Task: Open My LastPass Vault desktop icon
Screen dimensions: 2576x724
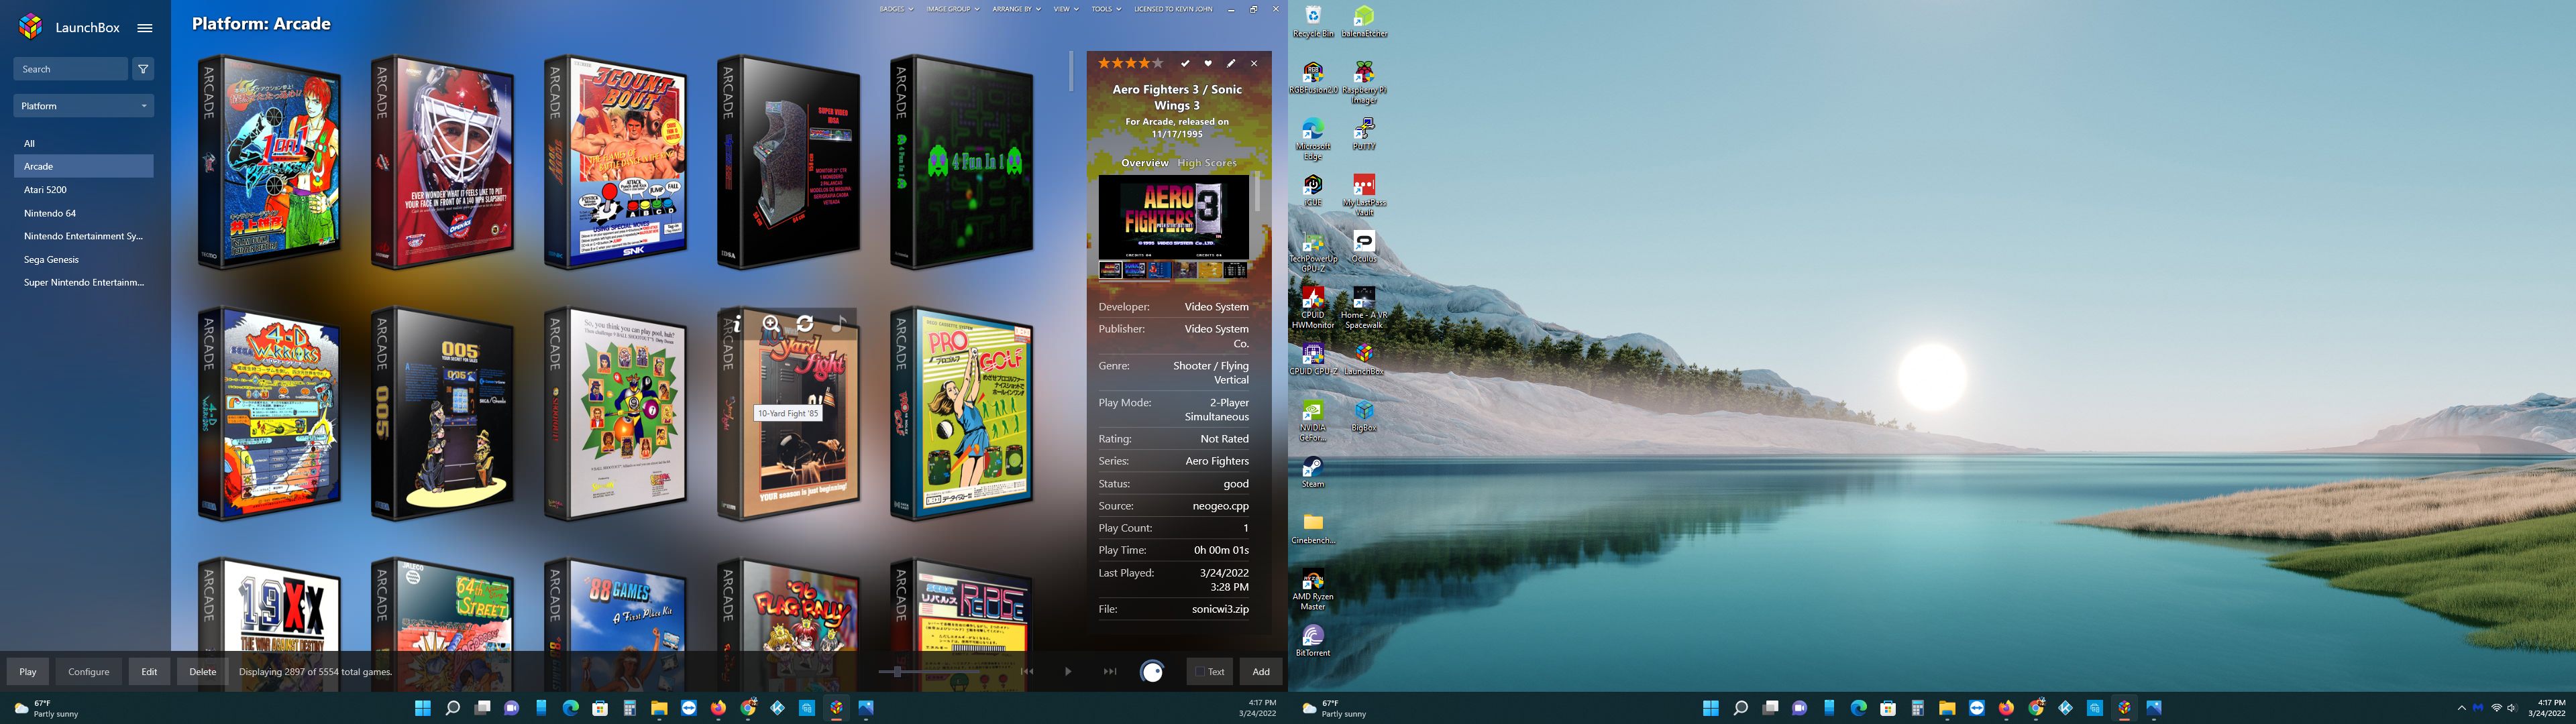Action: [1364, 195]
